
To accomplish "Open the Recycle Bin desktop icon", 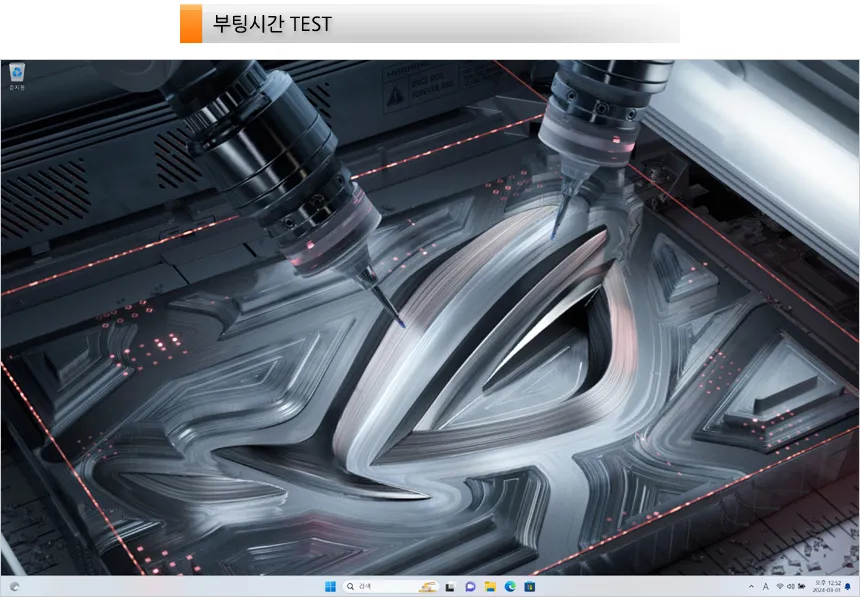I will coord(17,76).
